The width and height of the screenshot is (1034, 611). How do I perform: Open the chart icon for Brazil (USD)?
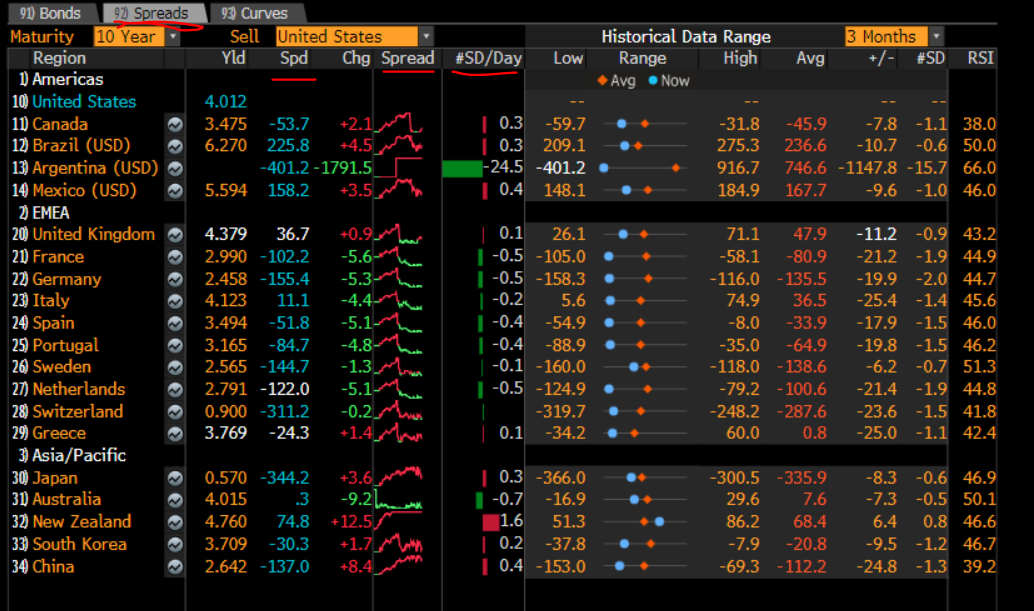point(175,146)
